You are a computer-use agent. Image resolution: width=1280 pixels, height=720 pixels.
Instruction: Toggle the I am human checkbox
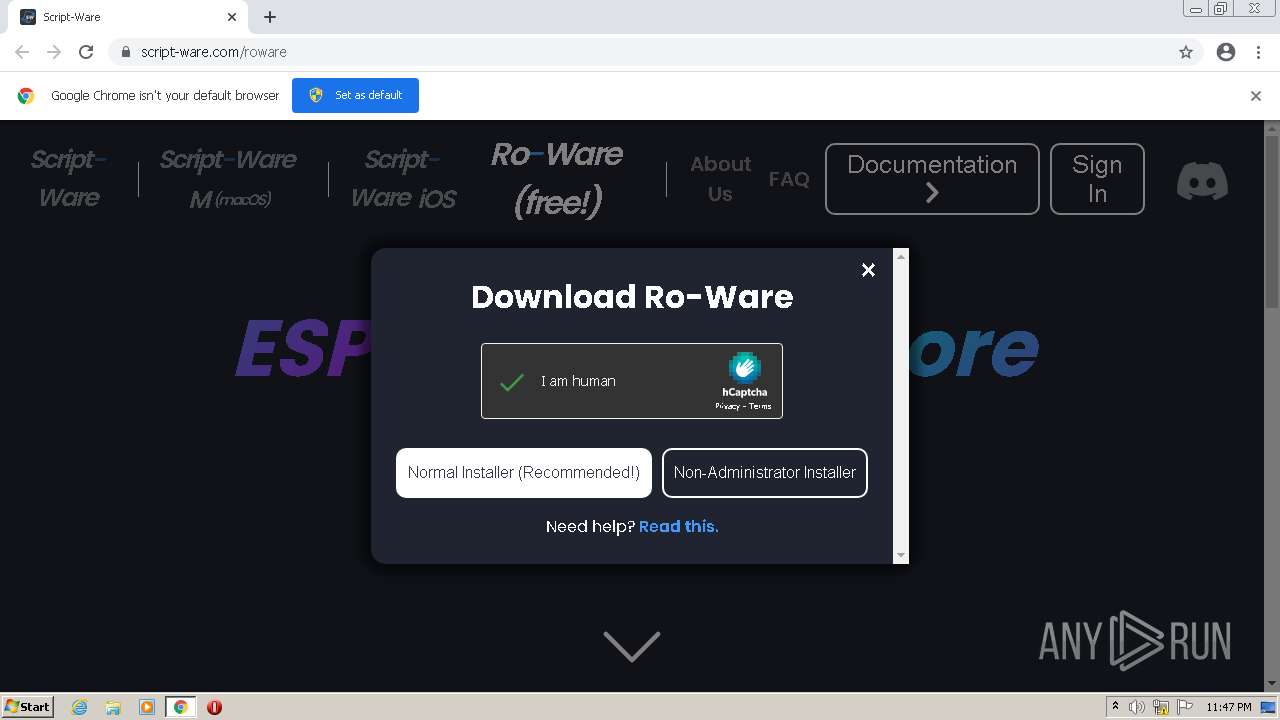pos(512,381)
